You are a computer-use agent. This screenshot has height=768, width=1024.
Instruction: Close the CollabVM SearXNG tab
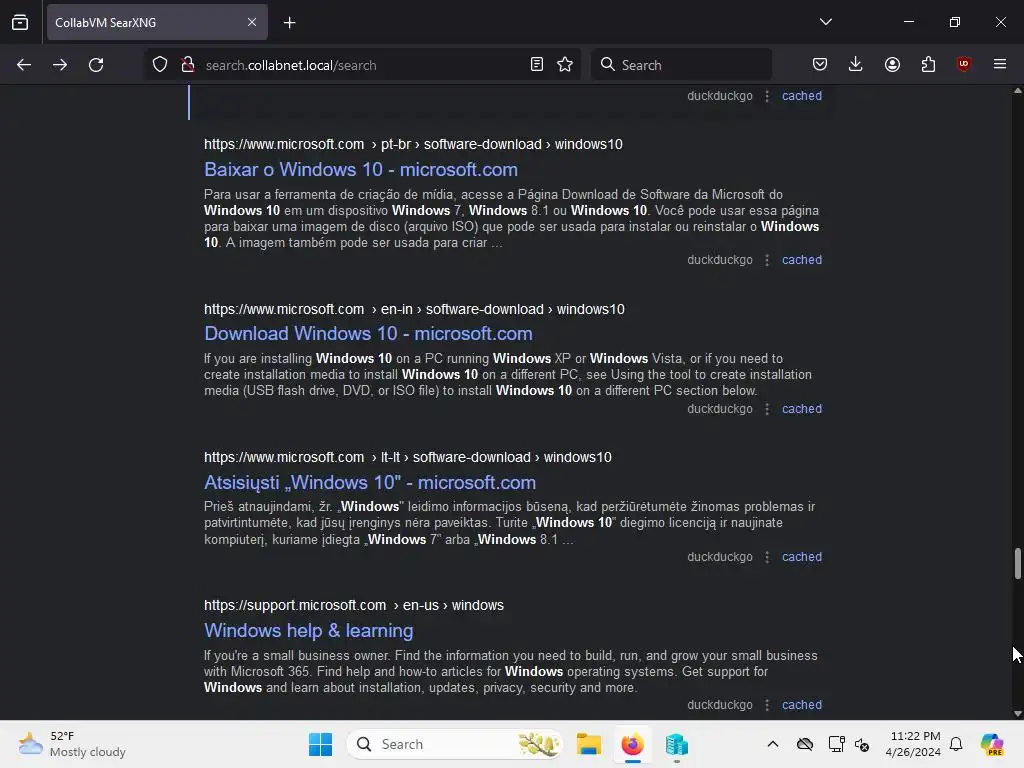[x=252, y=22]
